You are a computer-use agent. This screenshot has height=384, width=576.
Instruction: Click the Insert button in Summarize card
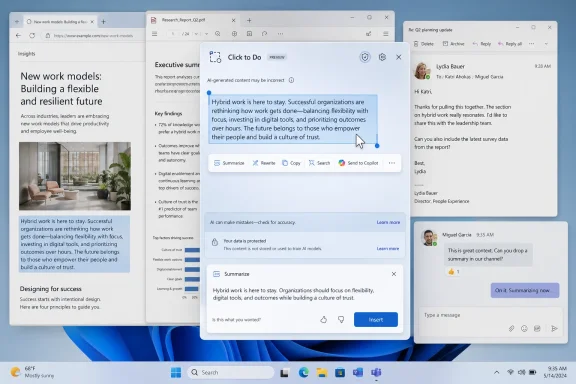coord(376,320)
